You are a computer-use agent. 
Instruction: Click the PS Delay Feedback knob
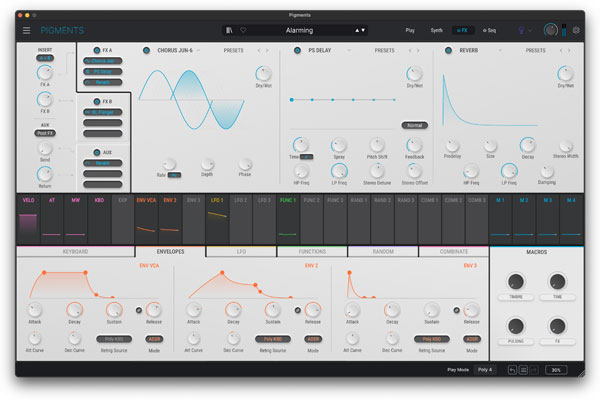pyautogui.click(x=414, y=145)
